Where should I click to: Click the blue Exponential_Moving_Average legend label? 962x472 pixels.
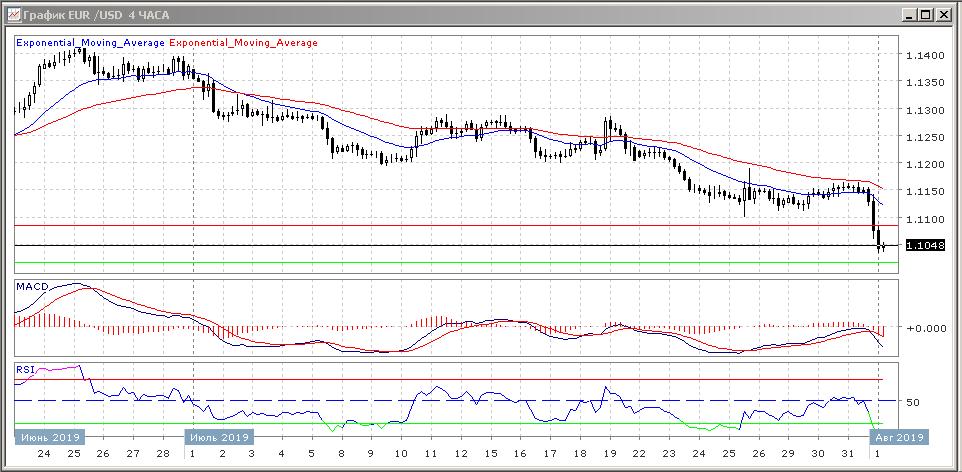92,43
